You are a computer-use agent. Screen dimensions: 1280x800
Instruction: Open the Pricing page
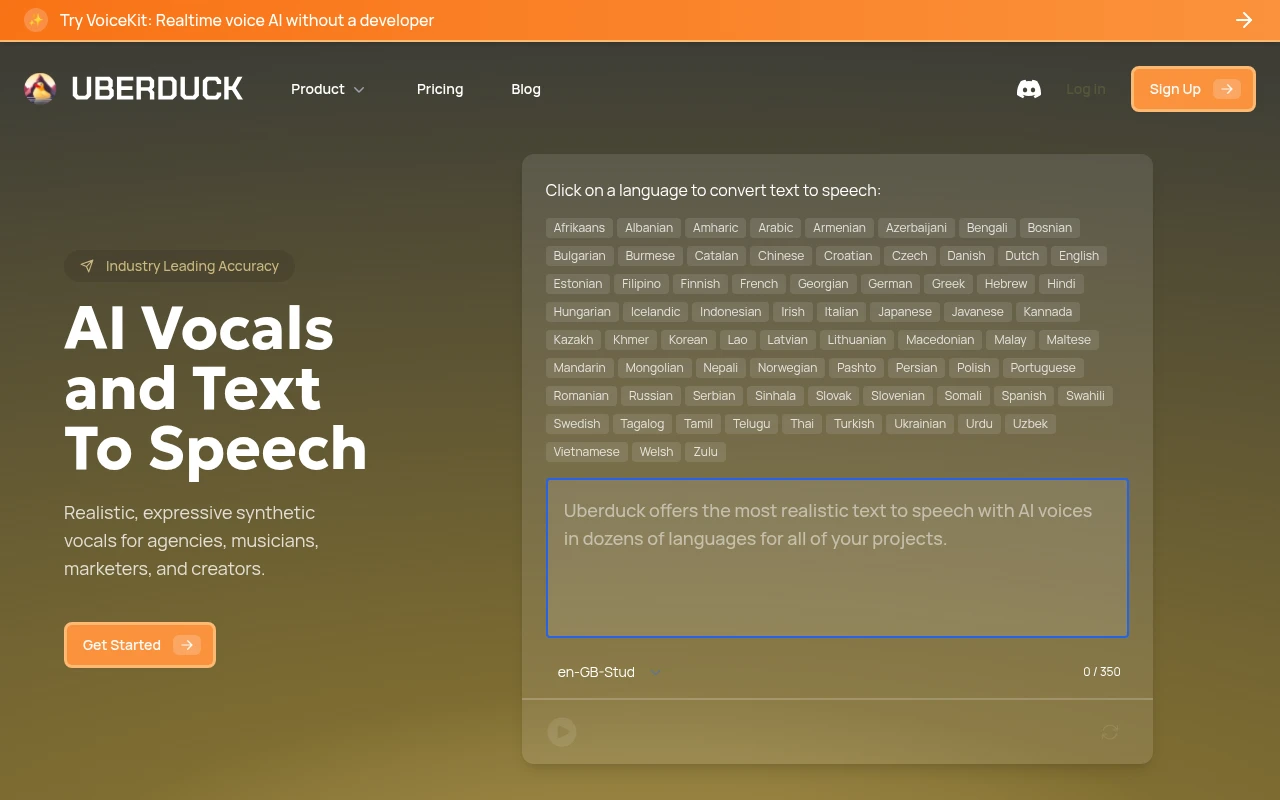(440, 89)
